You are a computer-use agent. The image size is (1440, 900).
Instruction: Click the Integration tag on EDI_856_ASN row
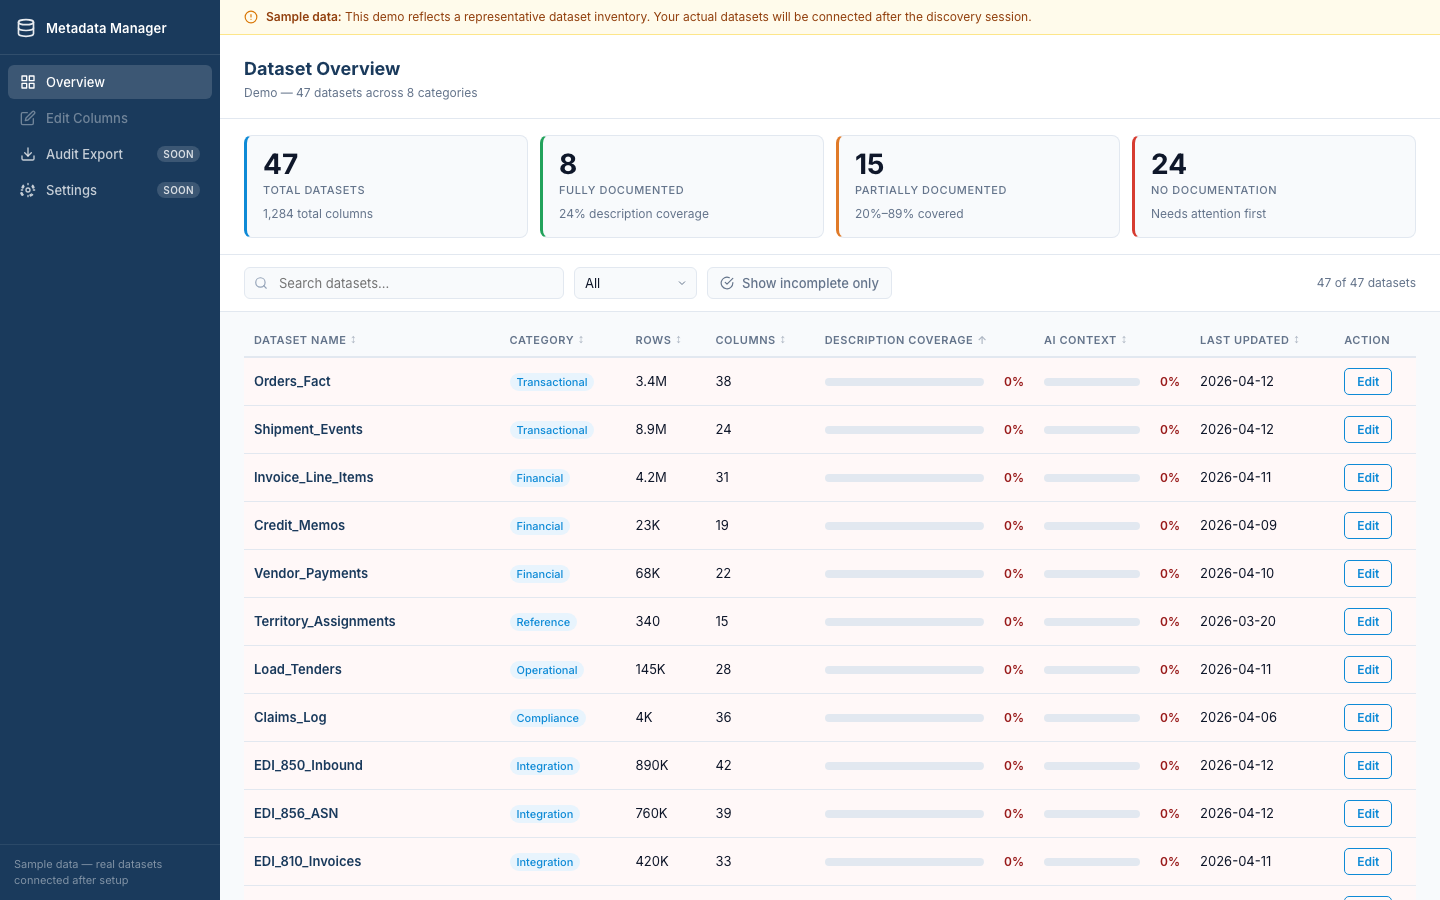(545, 814)
